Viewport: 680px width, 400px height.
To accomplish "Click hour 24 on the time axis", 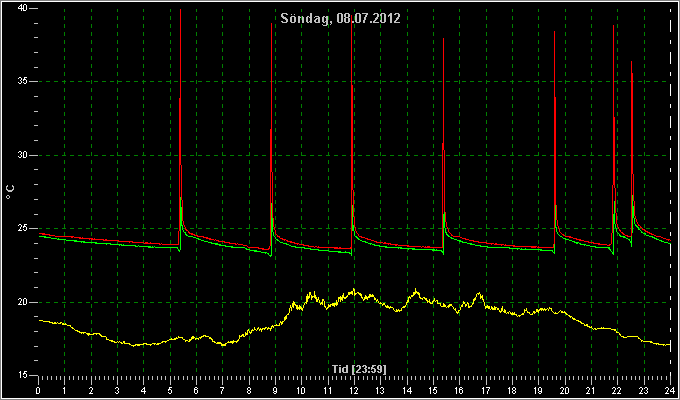I will click(x=670, y=391).
